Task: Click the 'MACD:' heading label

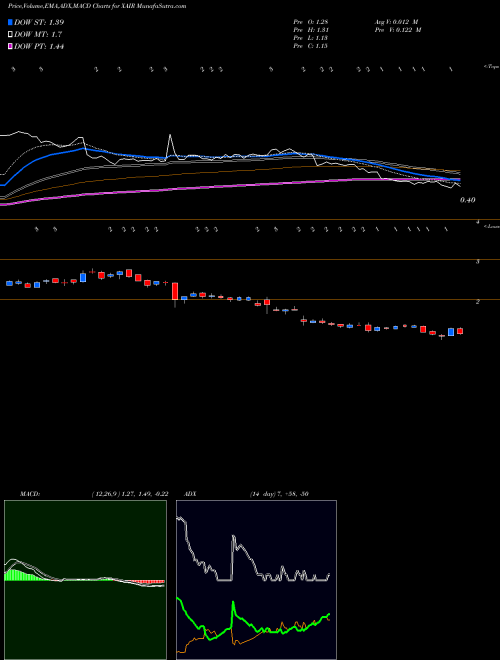Action: 30,494
